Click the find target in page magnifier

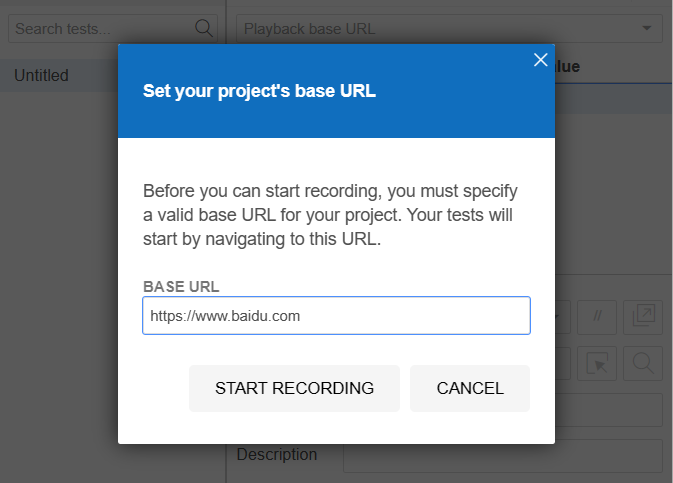643,363
